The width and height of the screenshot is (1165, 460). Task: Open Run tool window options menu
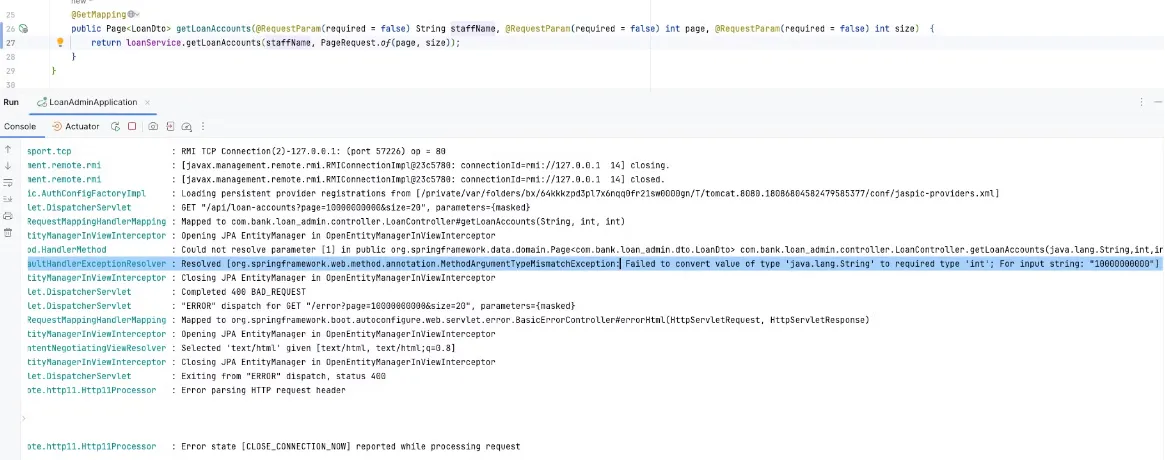(x=1141, y=102)
